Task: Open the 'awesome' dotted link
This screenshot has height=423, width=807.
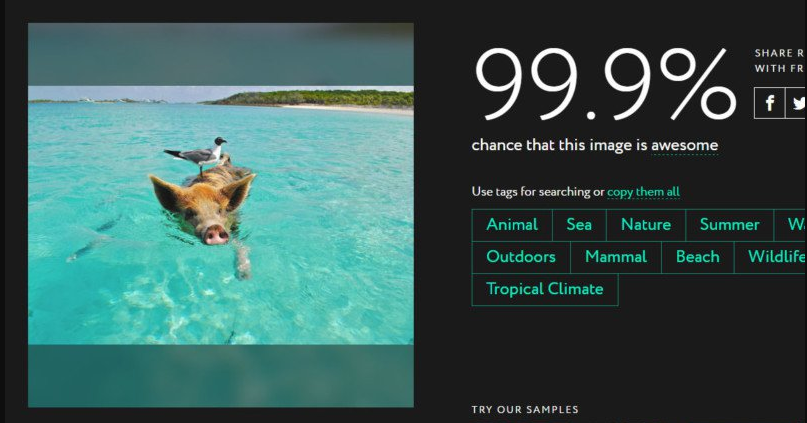Action: pyautogui.click(x=684, y=146)
